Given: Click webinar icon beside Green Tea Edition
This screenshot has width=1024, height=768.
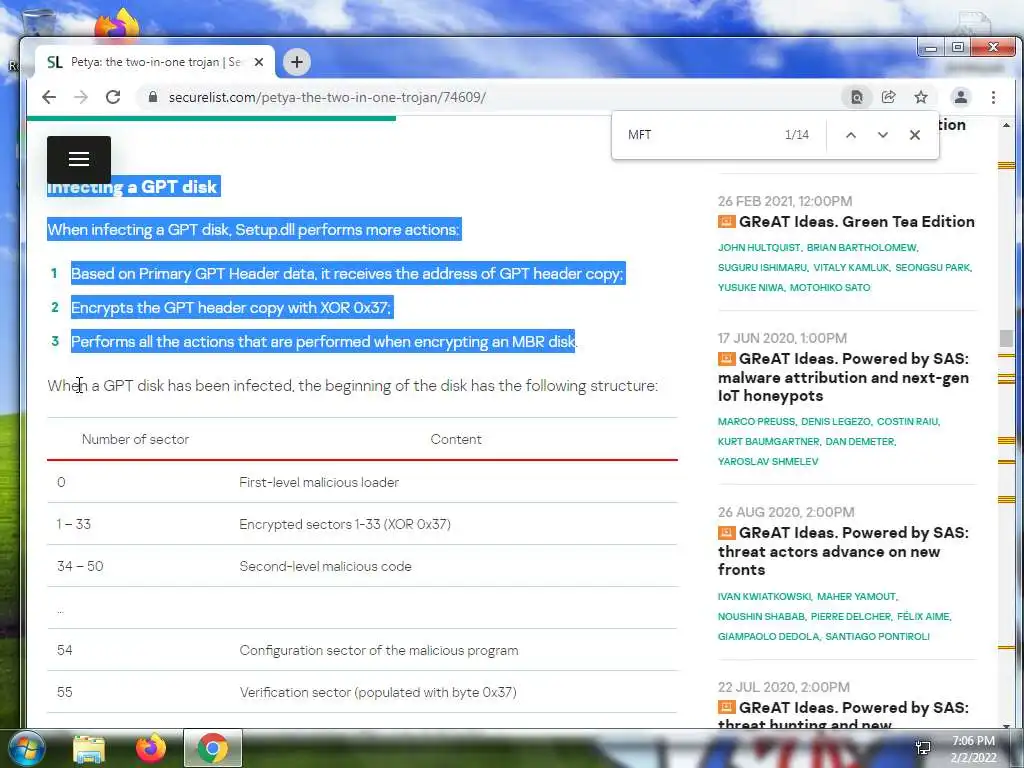Looking at the screenshot, I should tap(726, 221).
